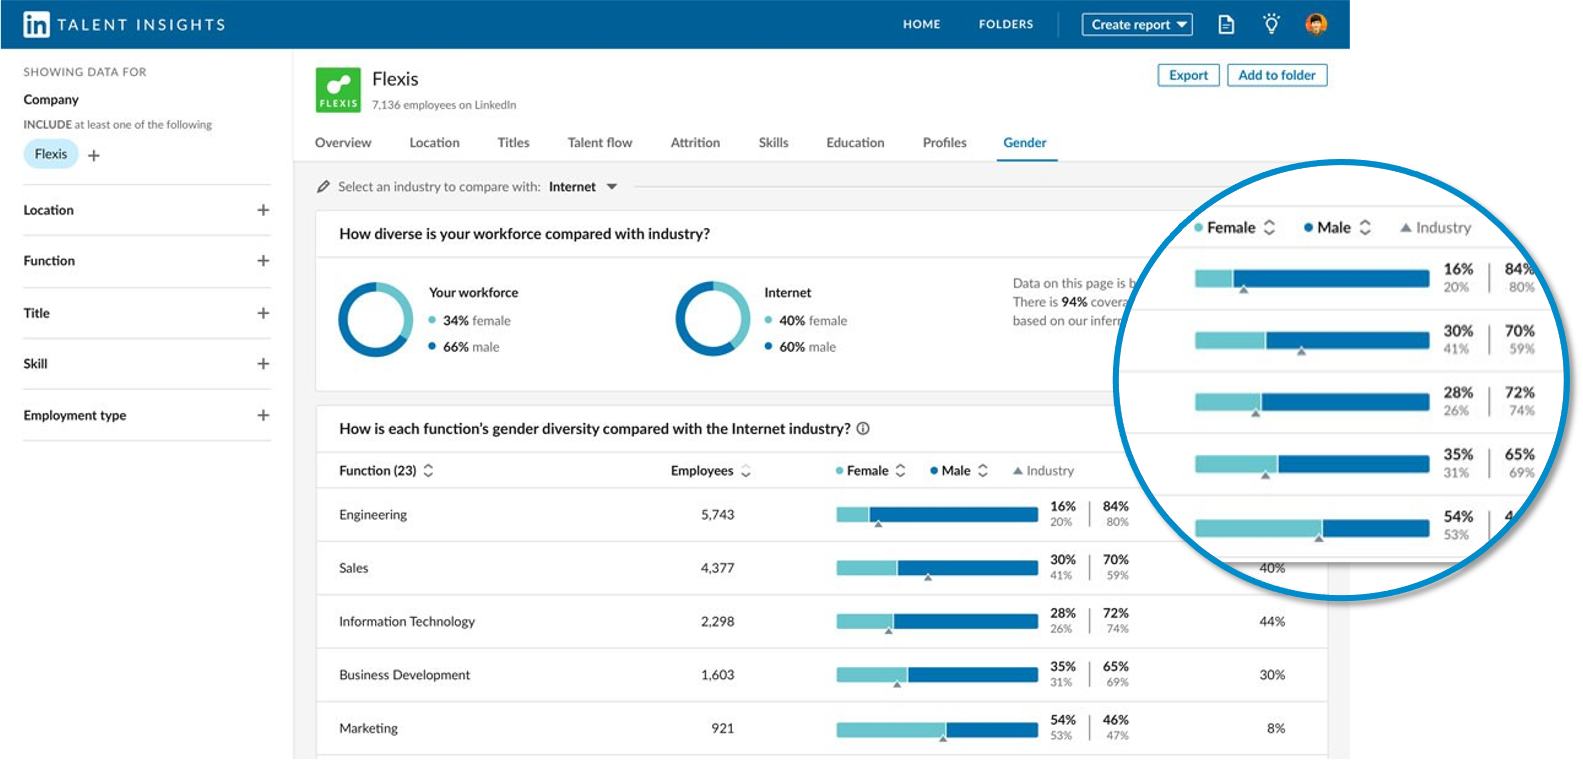This screenshot has width=1583, height=760.
Task: Select the Gender tab
Action: point(1025,143)
